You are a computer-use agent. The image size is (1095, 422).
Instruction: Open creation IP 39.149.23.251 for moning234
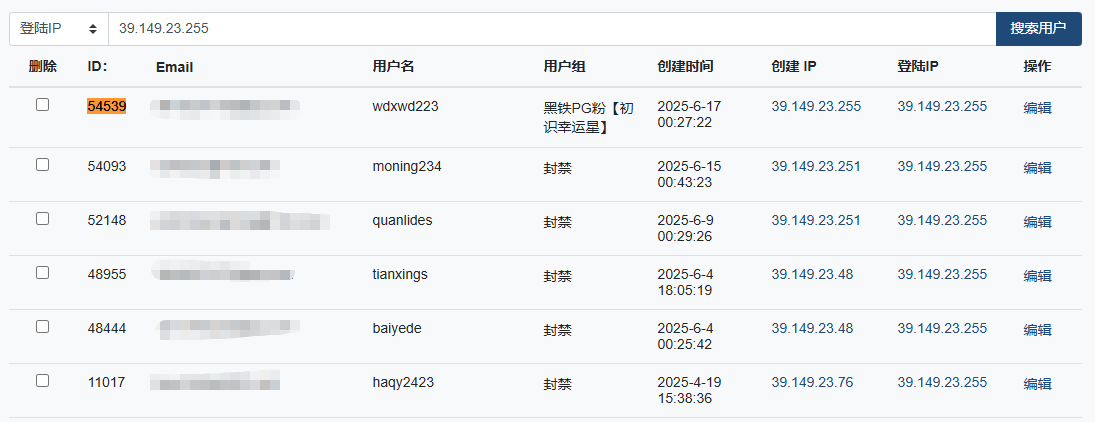[x=816, y=166]
